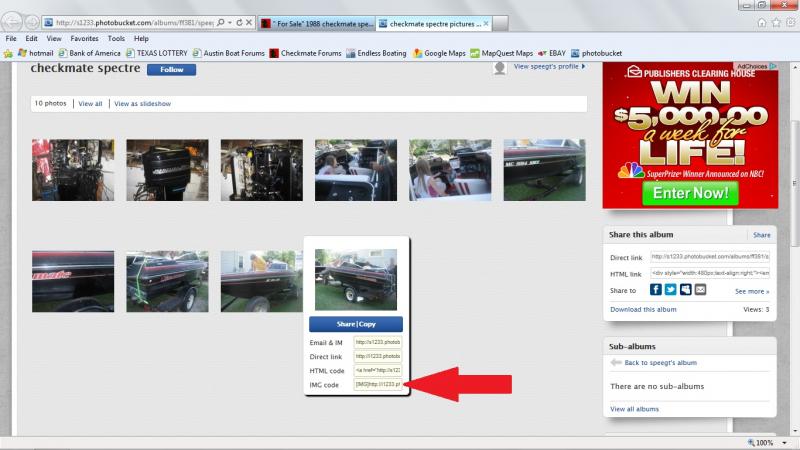The width and height of the screenshot is (800, 450).
Task: Open the View menu
Action: point(54,38)
